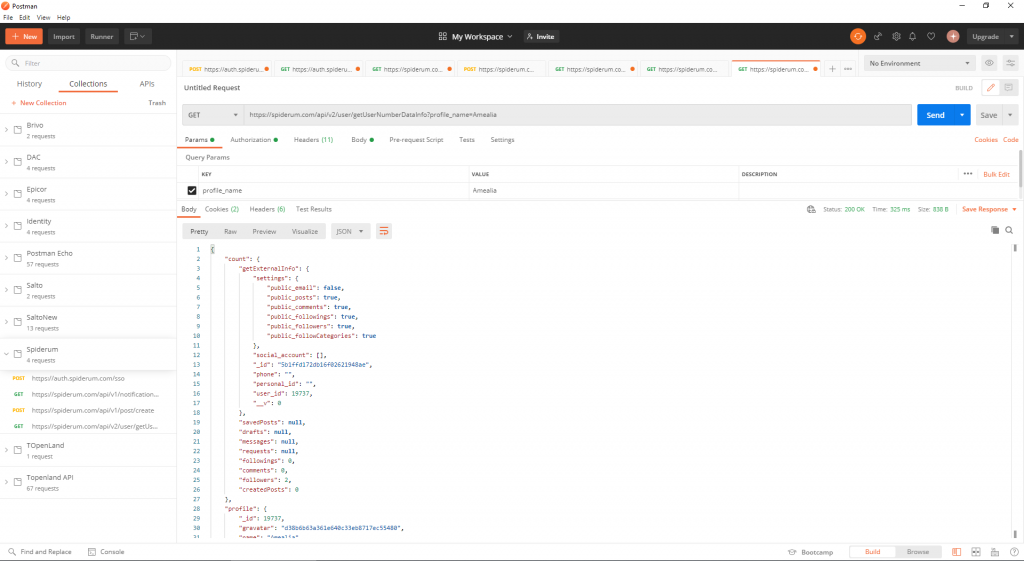Click the blue Send button

point(935,115)
